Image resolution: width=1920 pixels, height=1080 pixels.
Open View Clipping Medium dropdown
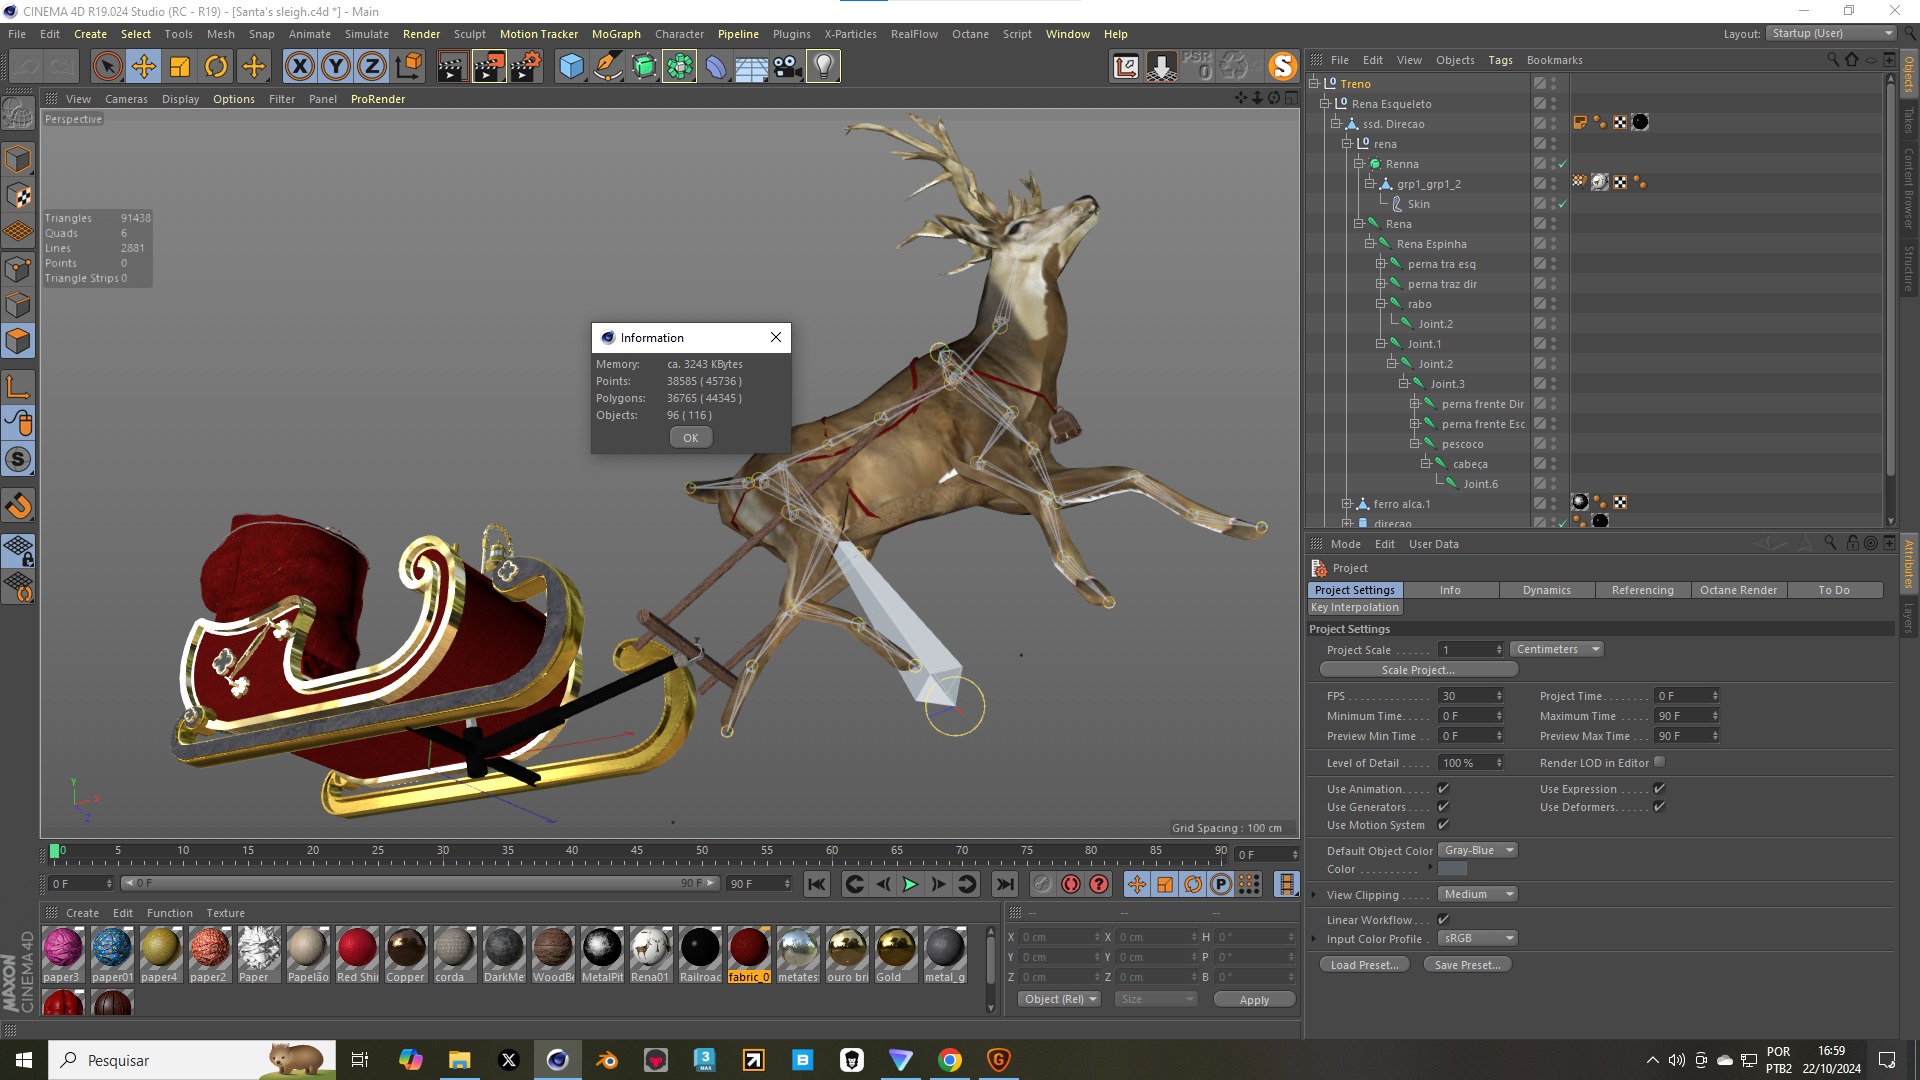tap(1478, 895)
